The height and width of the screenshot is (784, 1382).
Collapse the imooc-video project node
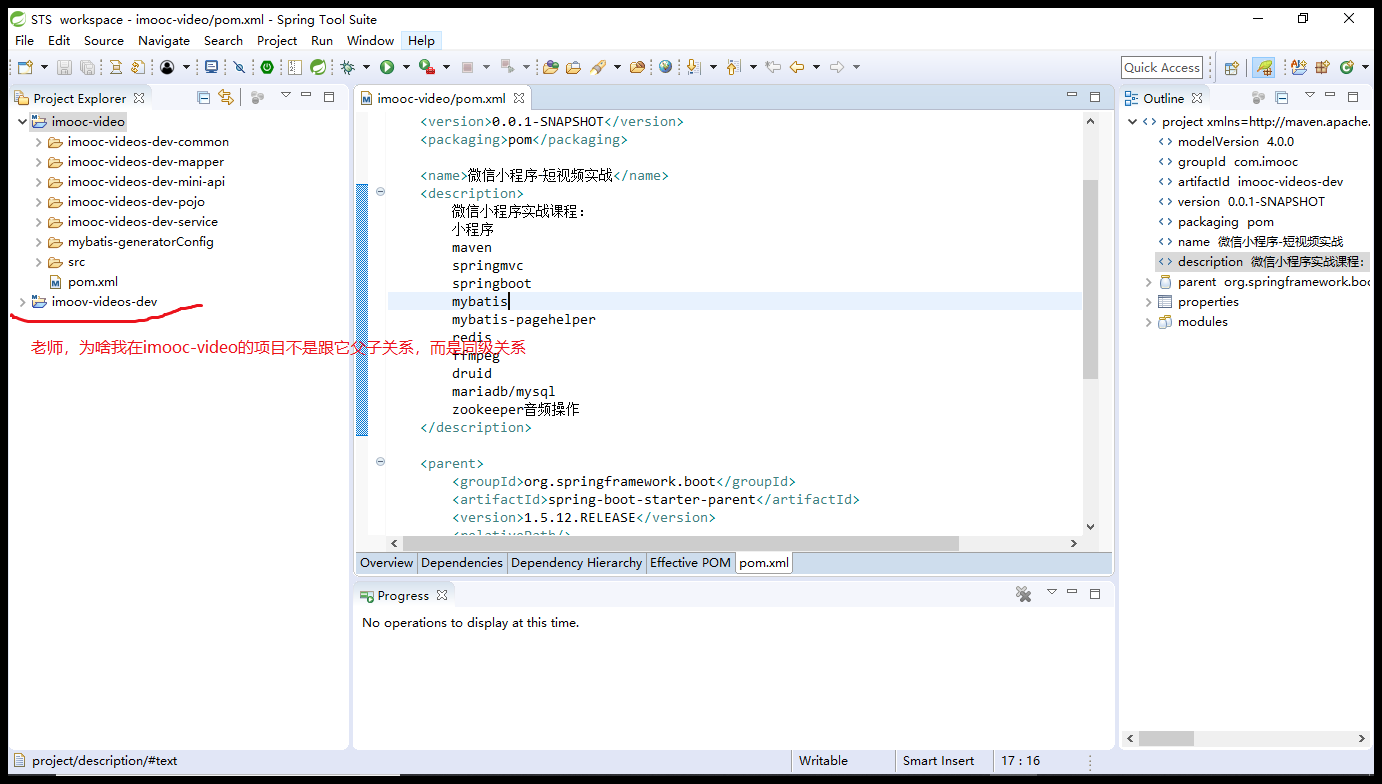(x=23, y=122)
